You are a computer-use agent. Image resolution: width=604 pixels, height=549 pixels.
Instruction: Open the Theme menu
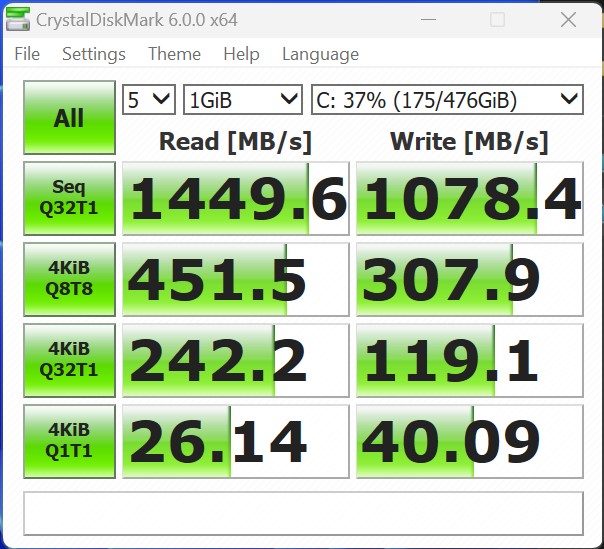pos(174,54)
